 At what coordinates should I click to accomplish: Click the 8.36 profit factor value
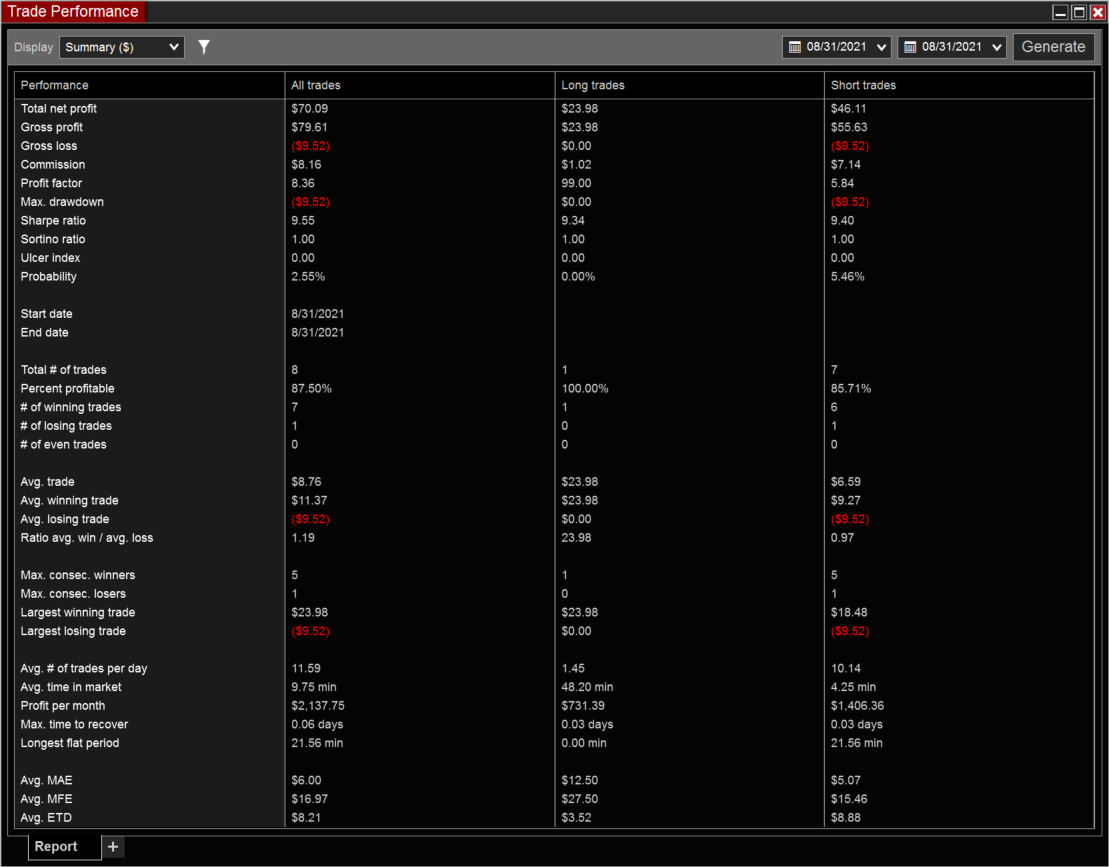tap(303, 183)
